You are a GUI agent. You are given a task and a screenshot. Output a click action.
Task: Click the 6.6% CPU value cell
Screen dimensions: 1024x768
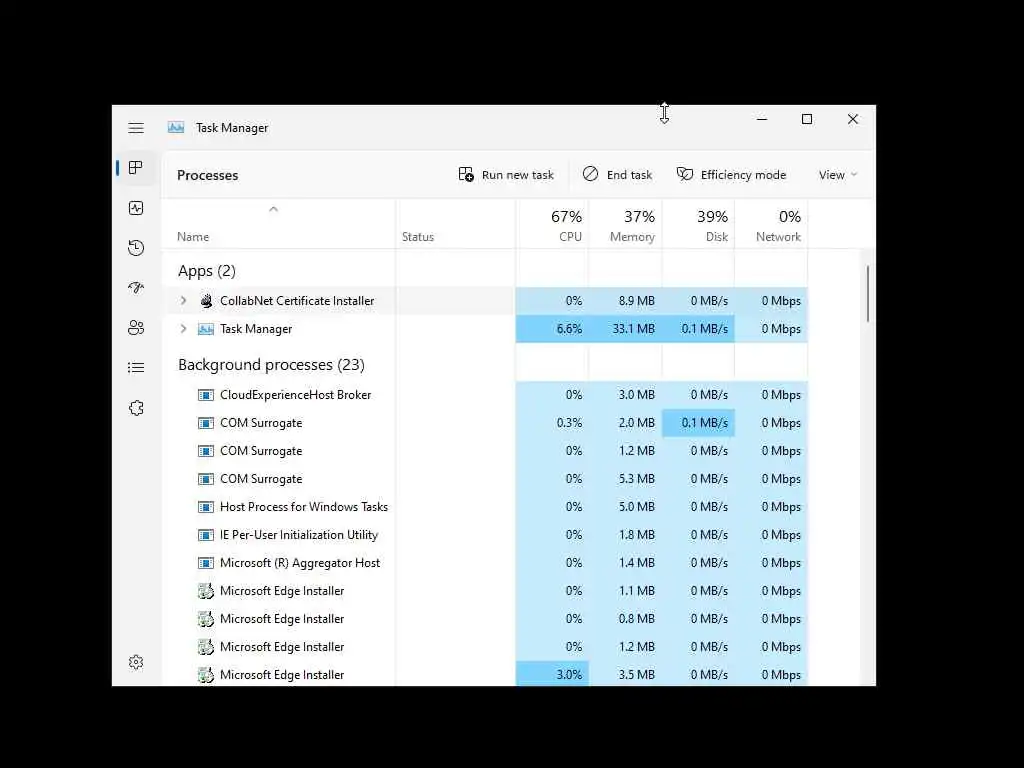552,329
